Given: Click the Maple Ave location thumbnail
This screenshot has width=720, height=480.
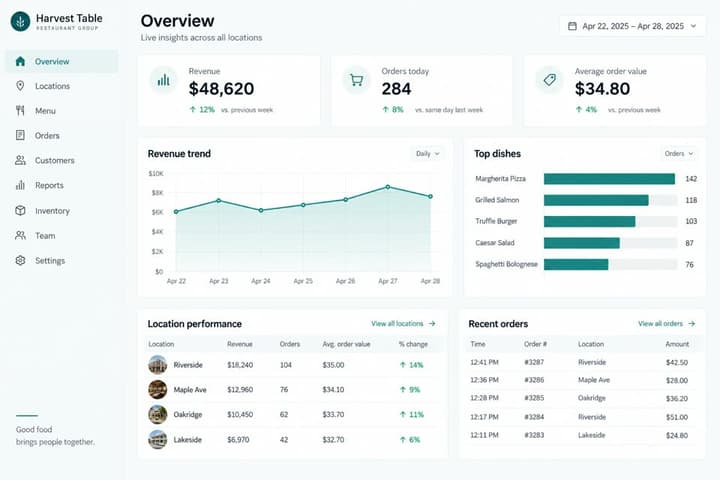Looking at the screenshot, I should (158, 390).
